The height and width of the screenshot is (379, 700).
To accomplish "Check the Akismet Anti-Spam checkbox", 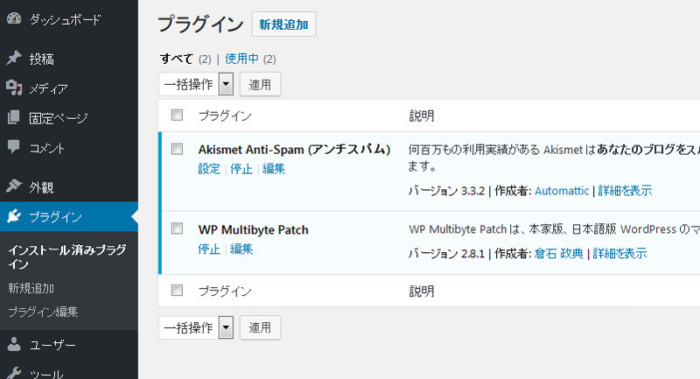I will pyautogui.click(x=177, y=149).
